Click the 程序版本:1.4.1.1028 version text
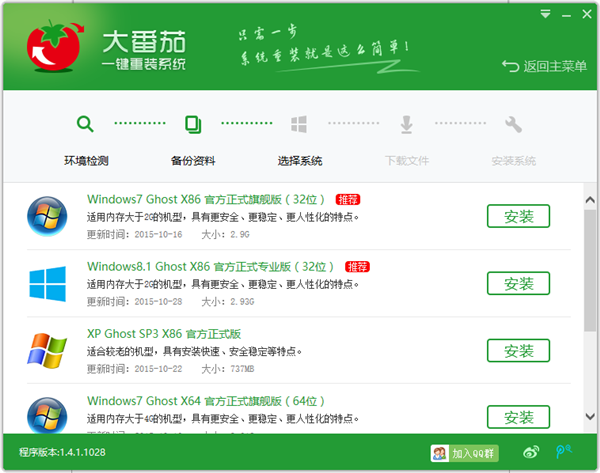The image size is (600, 473). [62, 452]
